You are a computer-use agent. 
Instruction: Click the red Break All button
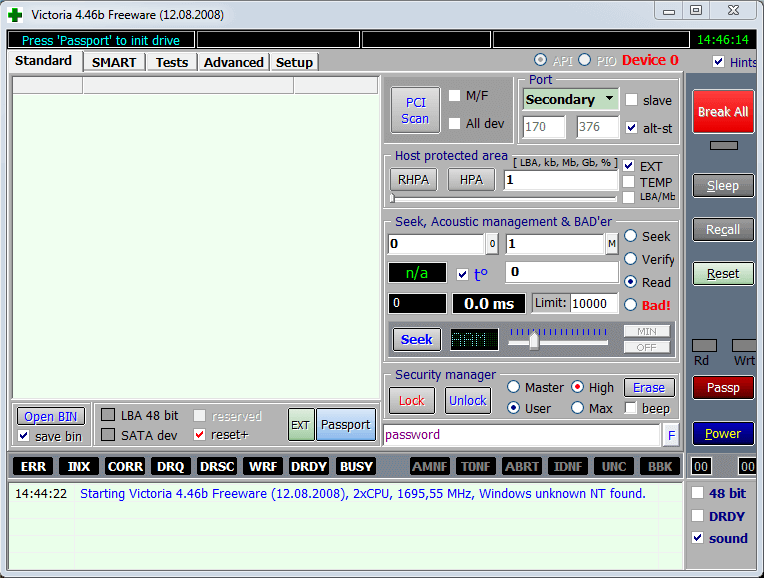coord(723,112)
